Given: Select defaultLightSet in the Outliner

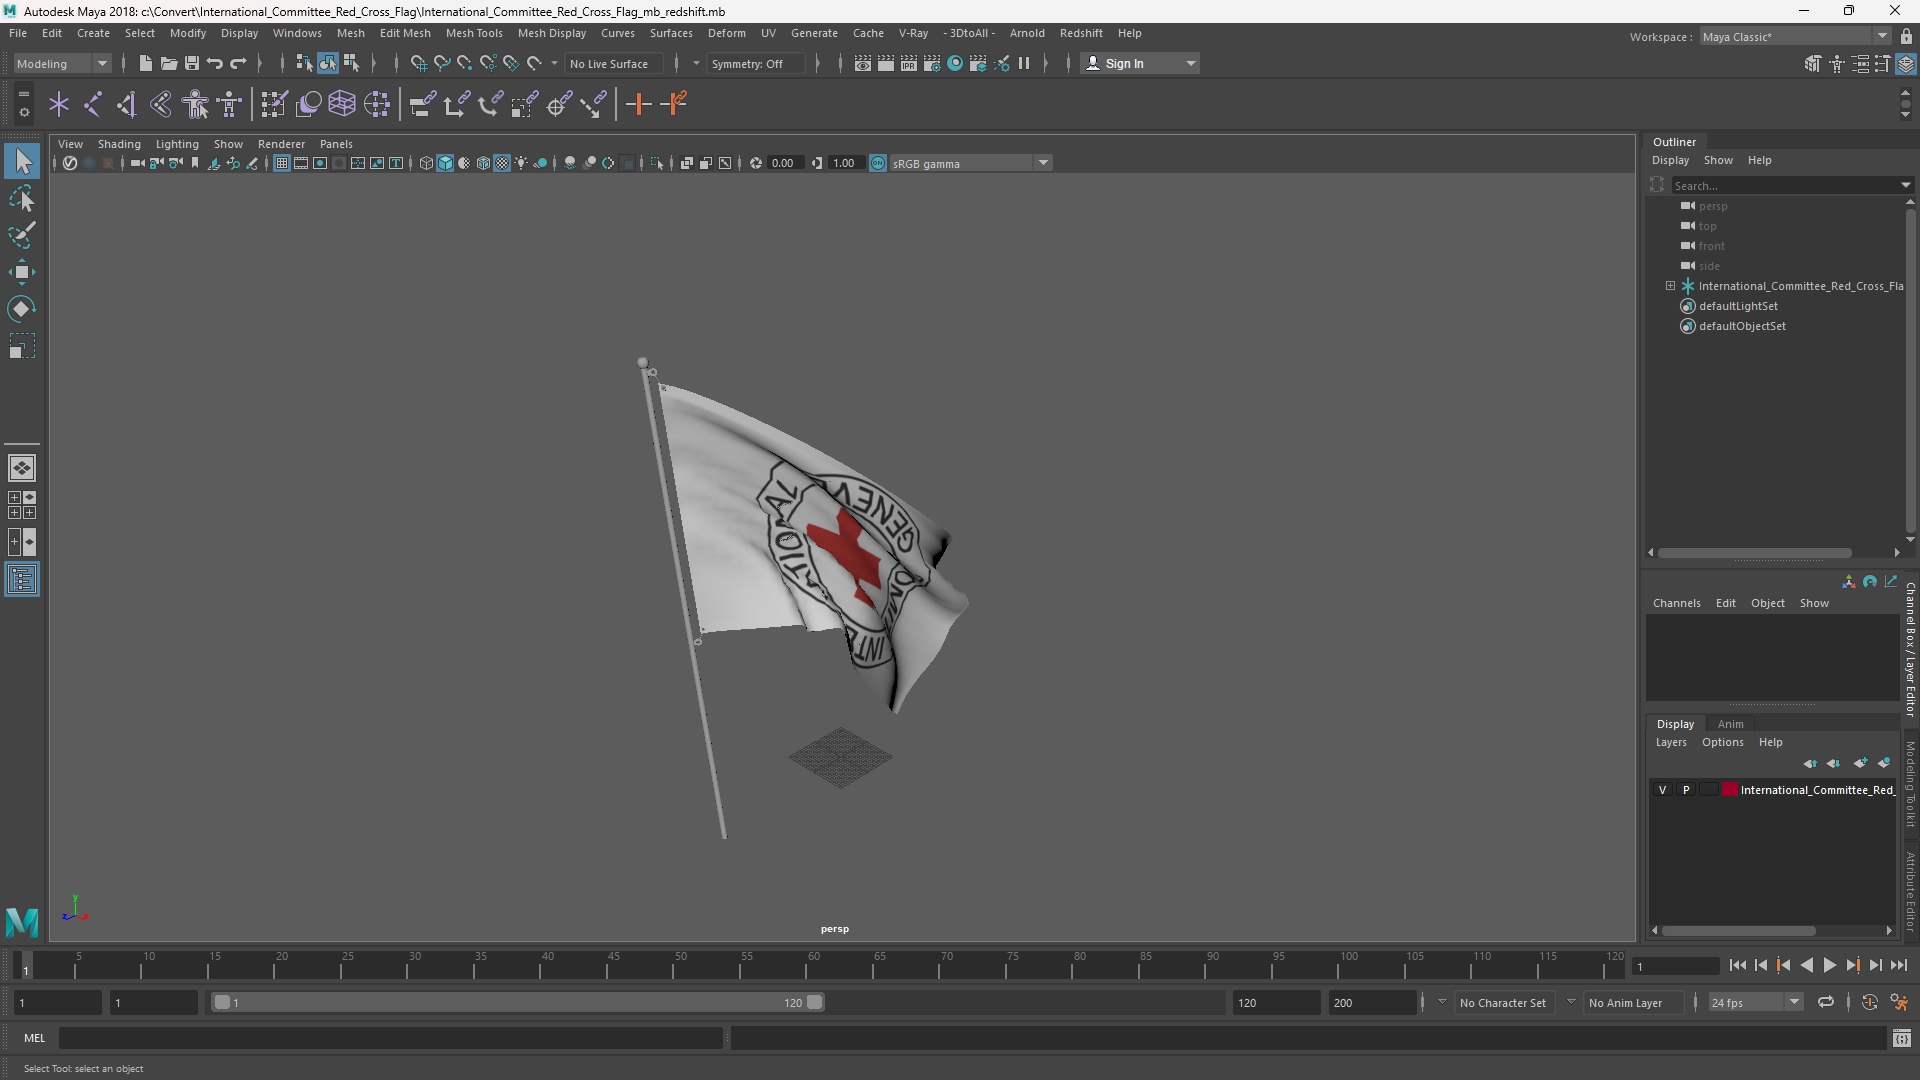Looking at the screenshot, I should click(1738, 306).
